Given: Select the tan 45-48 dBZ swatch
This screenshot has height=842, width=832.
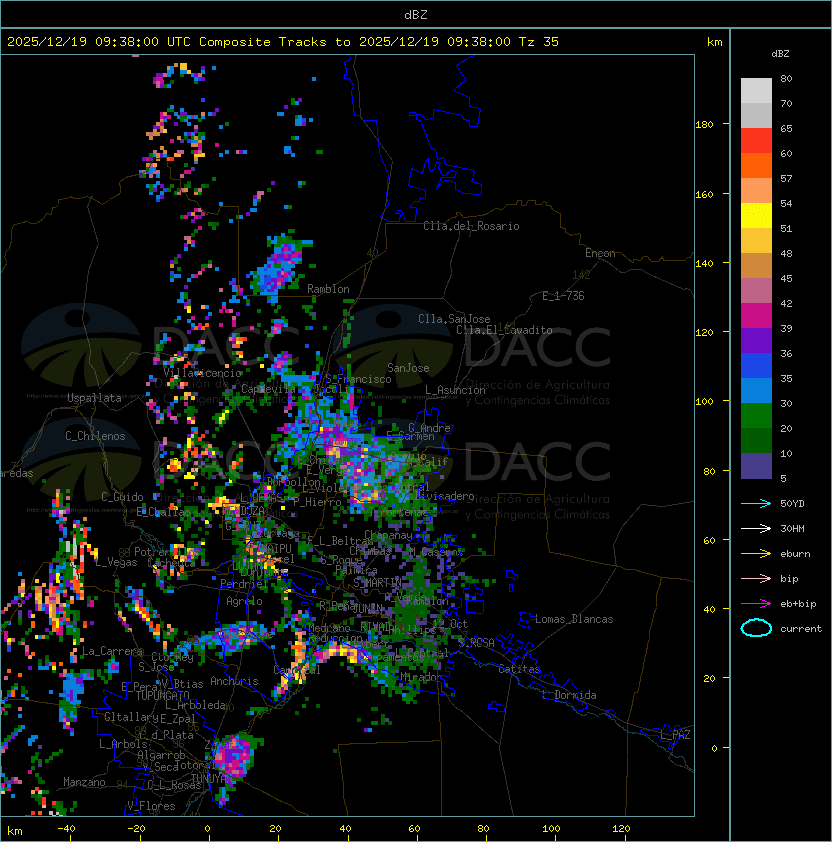Looking at the screenshot, I should click(756, 266).
